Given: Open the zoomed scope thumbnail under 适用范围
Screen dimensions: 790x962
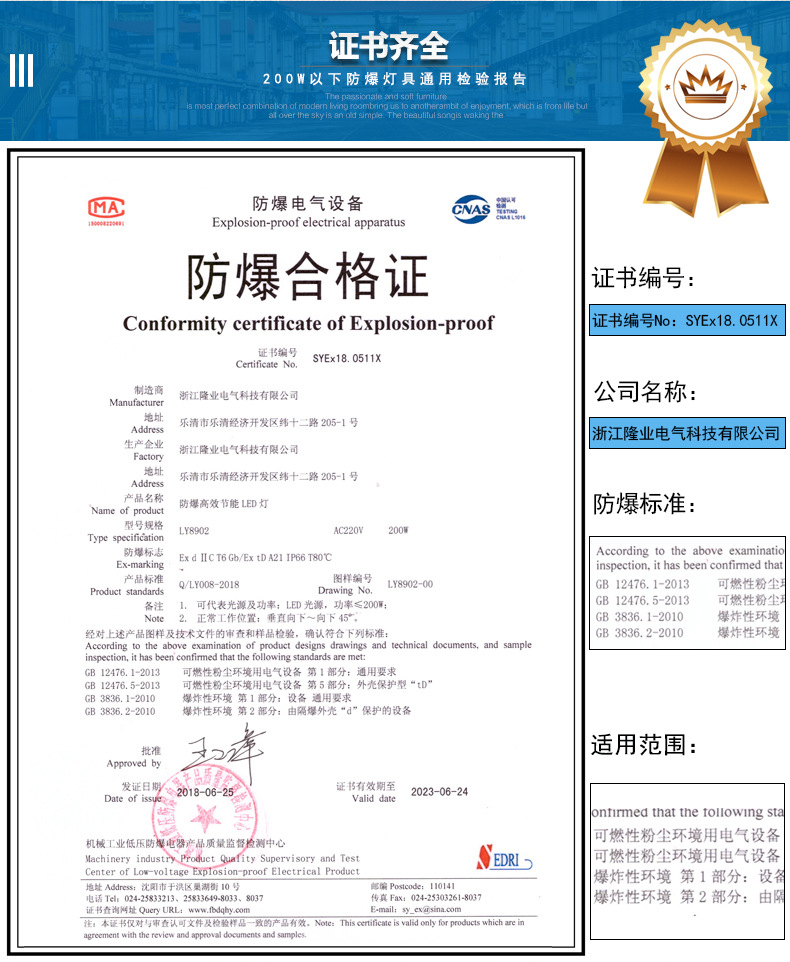Looking at the screenshot, I should [x=688, y=861].
